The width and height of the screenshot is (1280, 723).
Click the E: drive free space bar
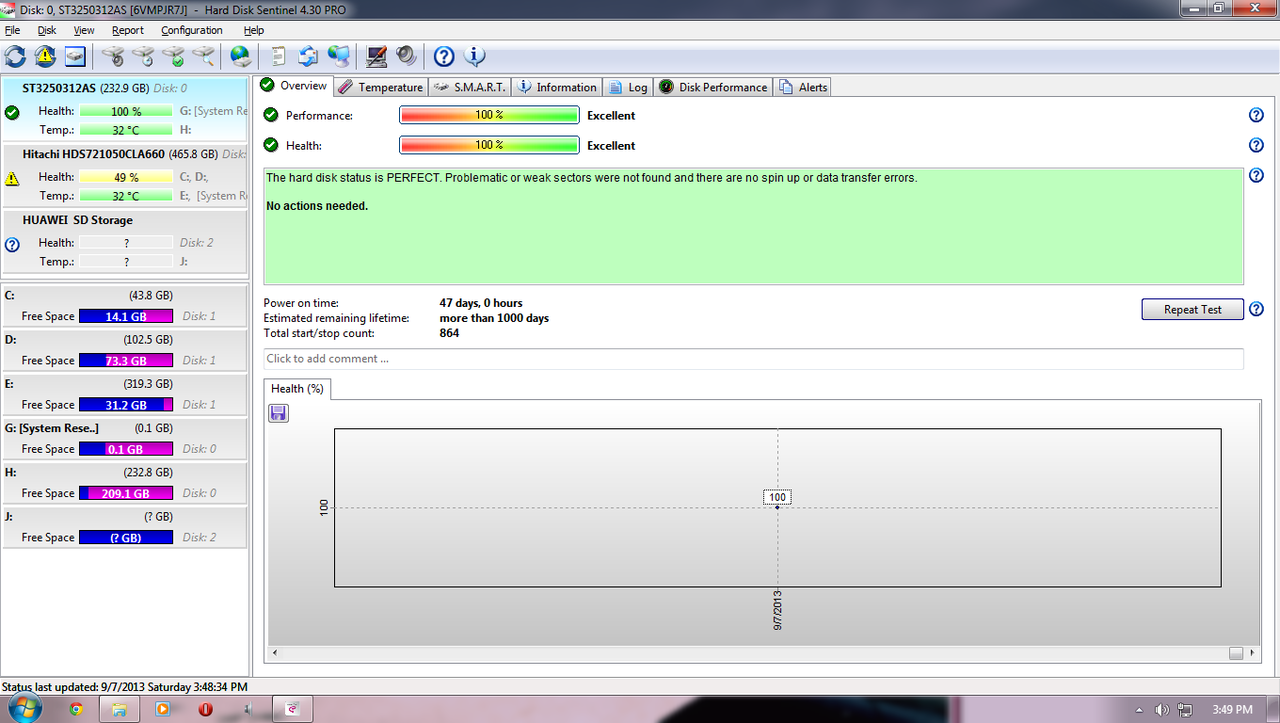tap(126, 404)
